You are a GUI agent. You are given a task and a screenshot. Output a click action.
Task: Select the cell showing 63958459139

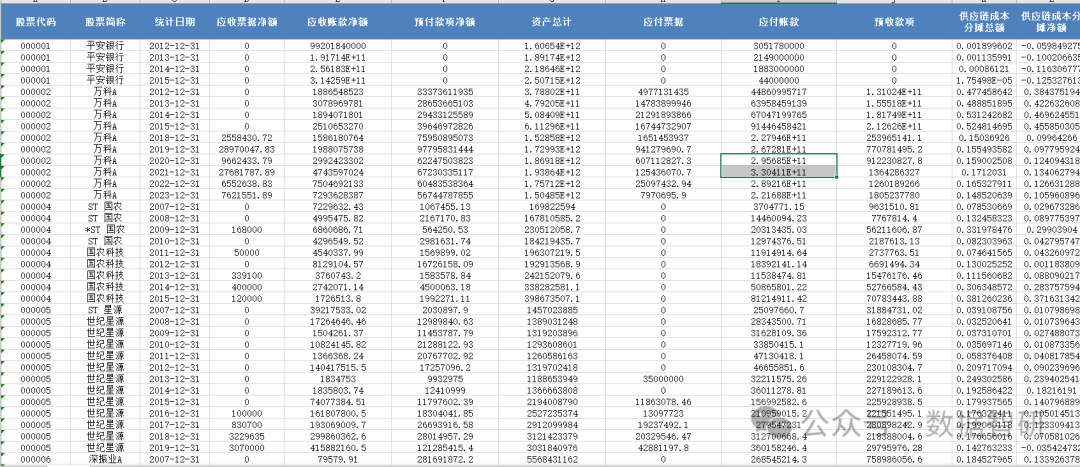779,103
